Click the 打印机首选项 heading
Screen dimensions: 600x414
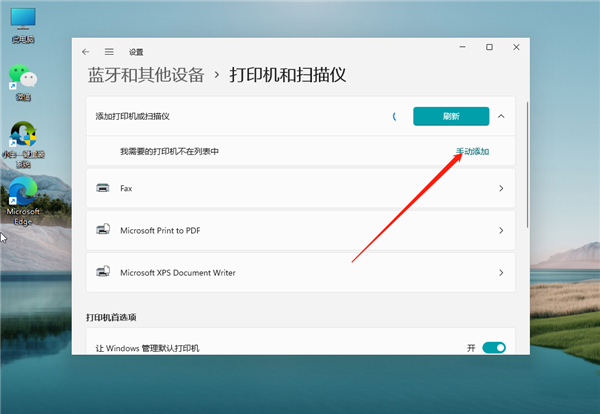(x=111, y=317)
